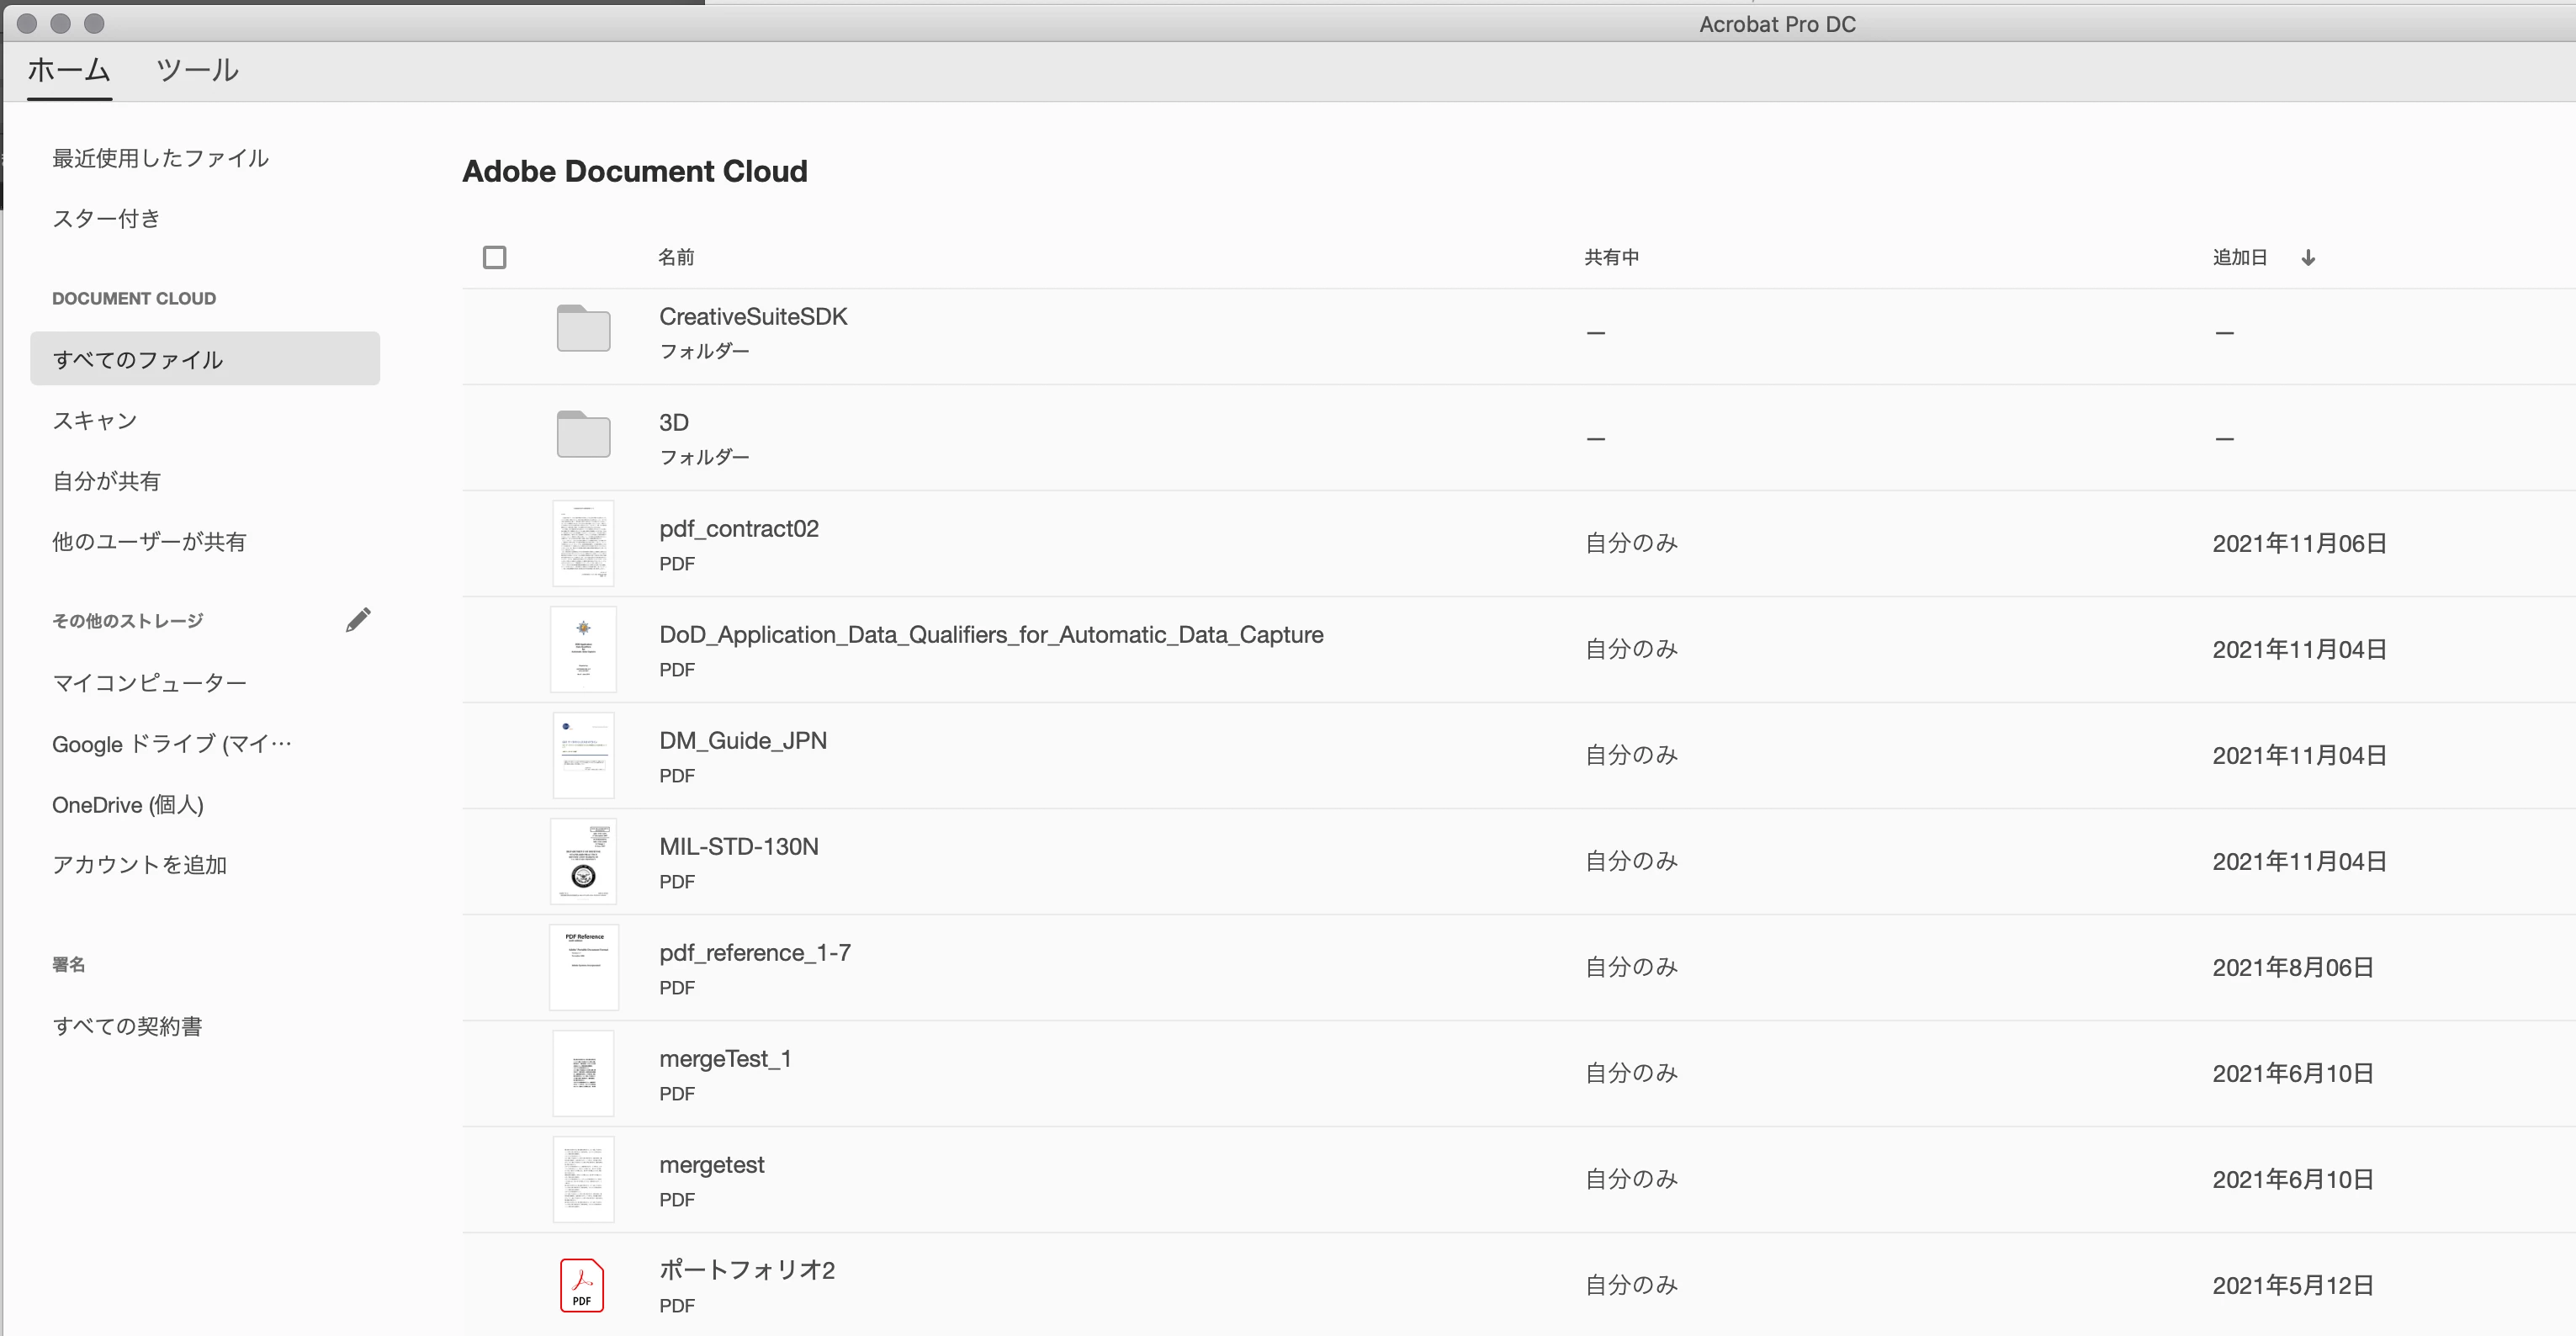Click the pdf_reference_1-7 thumbnail preview
The image size is (2576, 1336).
tap(583, 967)
